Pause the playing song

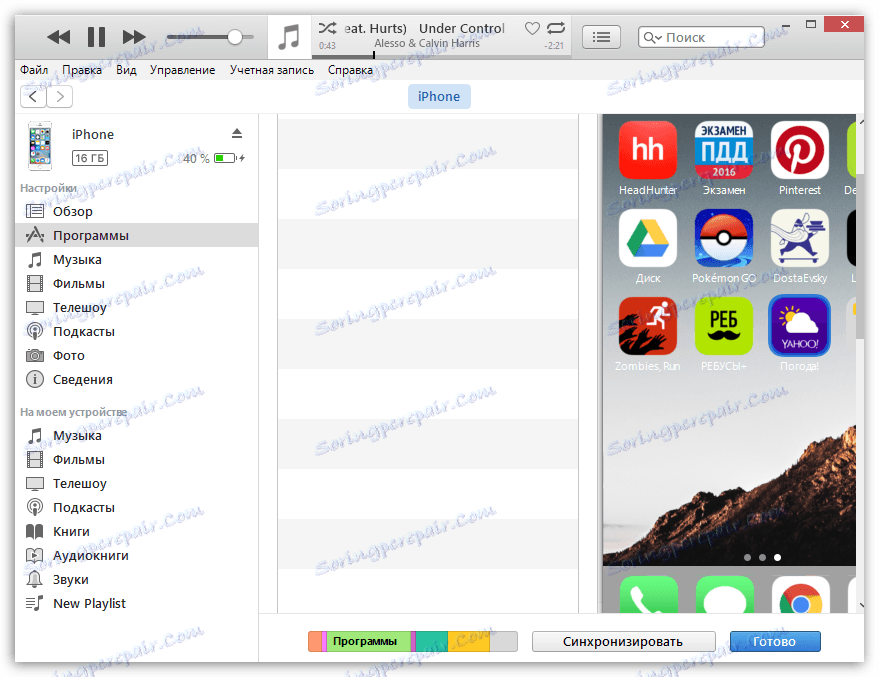tap(96, 37)
